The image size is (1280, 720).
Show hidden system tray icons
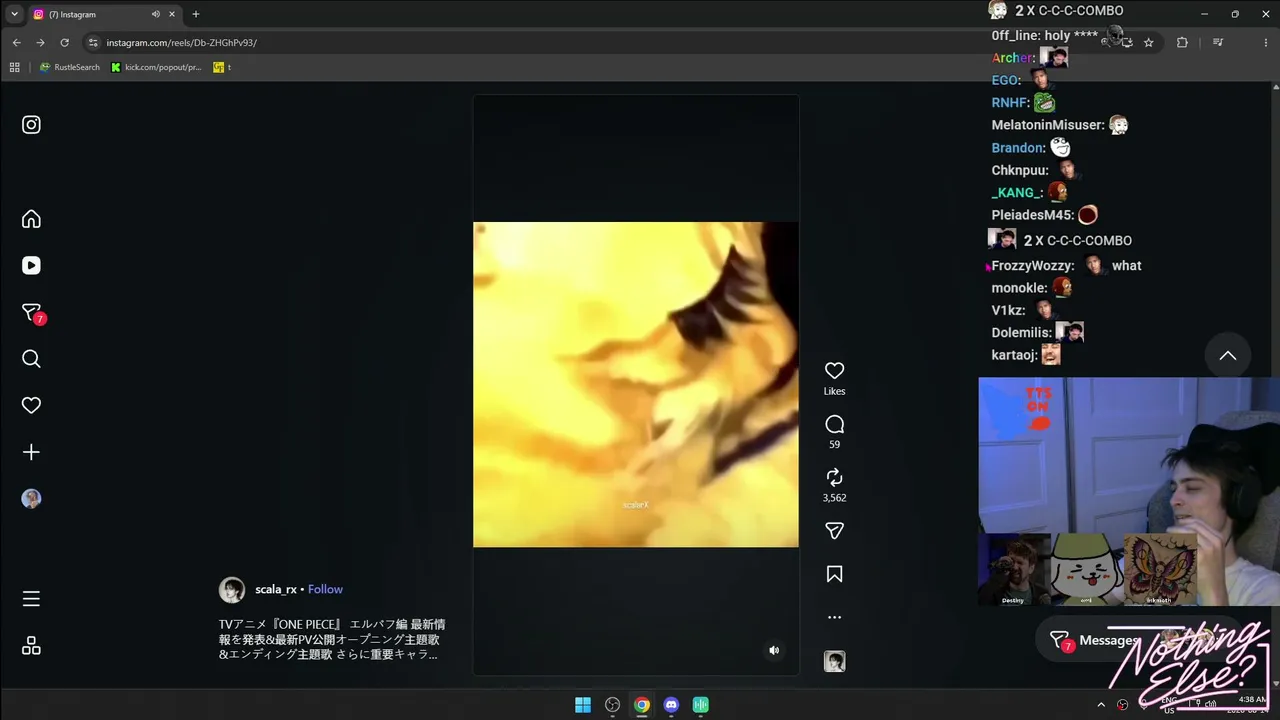[x=1101, y=705]
